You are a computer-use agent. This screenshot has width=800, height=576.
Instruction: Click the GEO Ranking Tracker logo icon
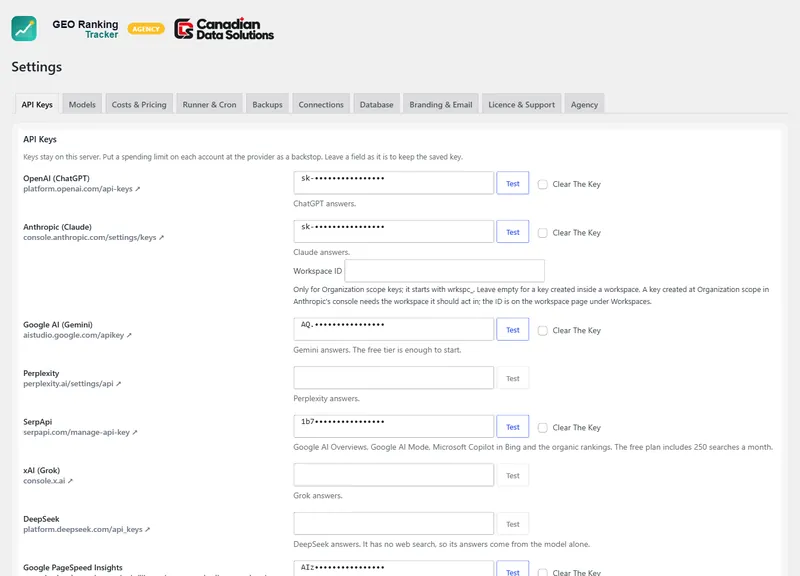pos(24,29)
